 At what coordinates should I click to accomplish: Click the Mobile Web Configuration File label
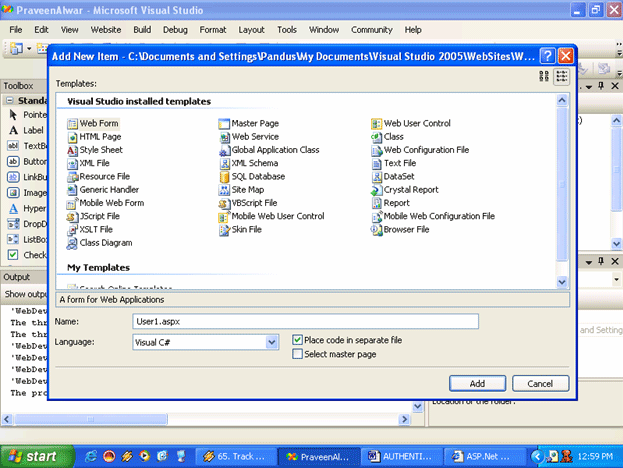439,217
